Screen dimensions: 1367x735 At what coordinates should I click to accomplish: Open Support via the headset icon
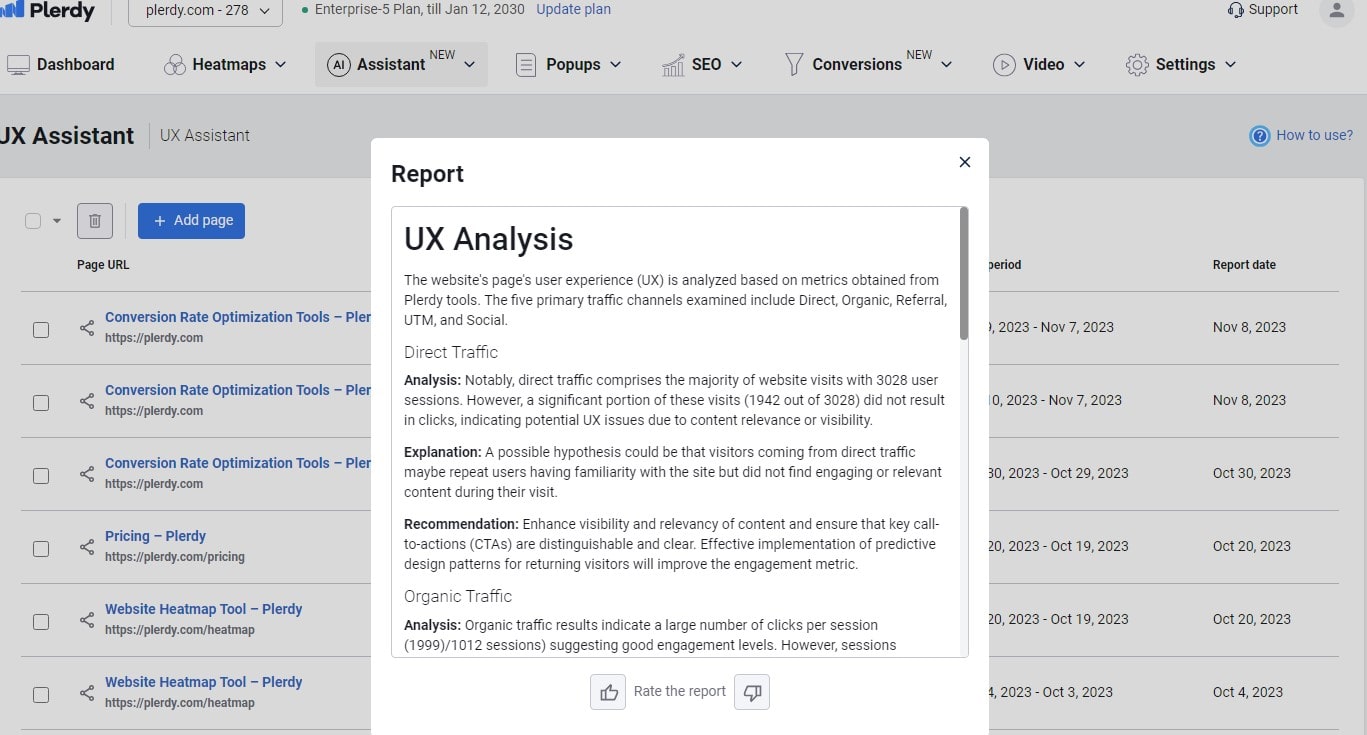[x=1234, y=9]
